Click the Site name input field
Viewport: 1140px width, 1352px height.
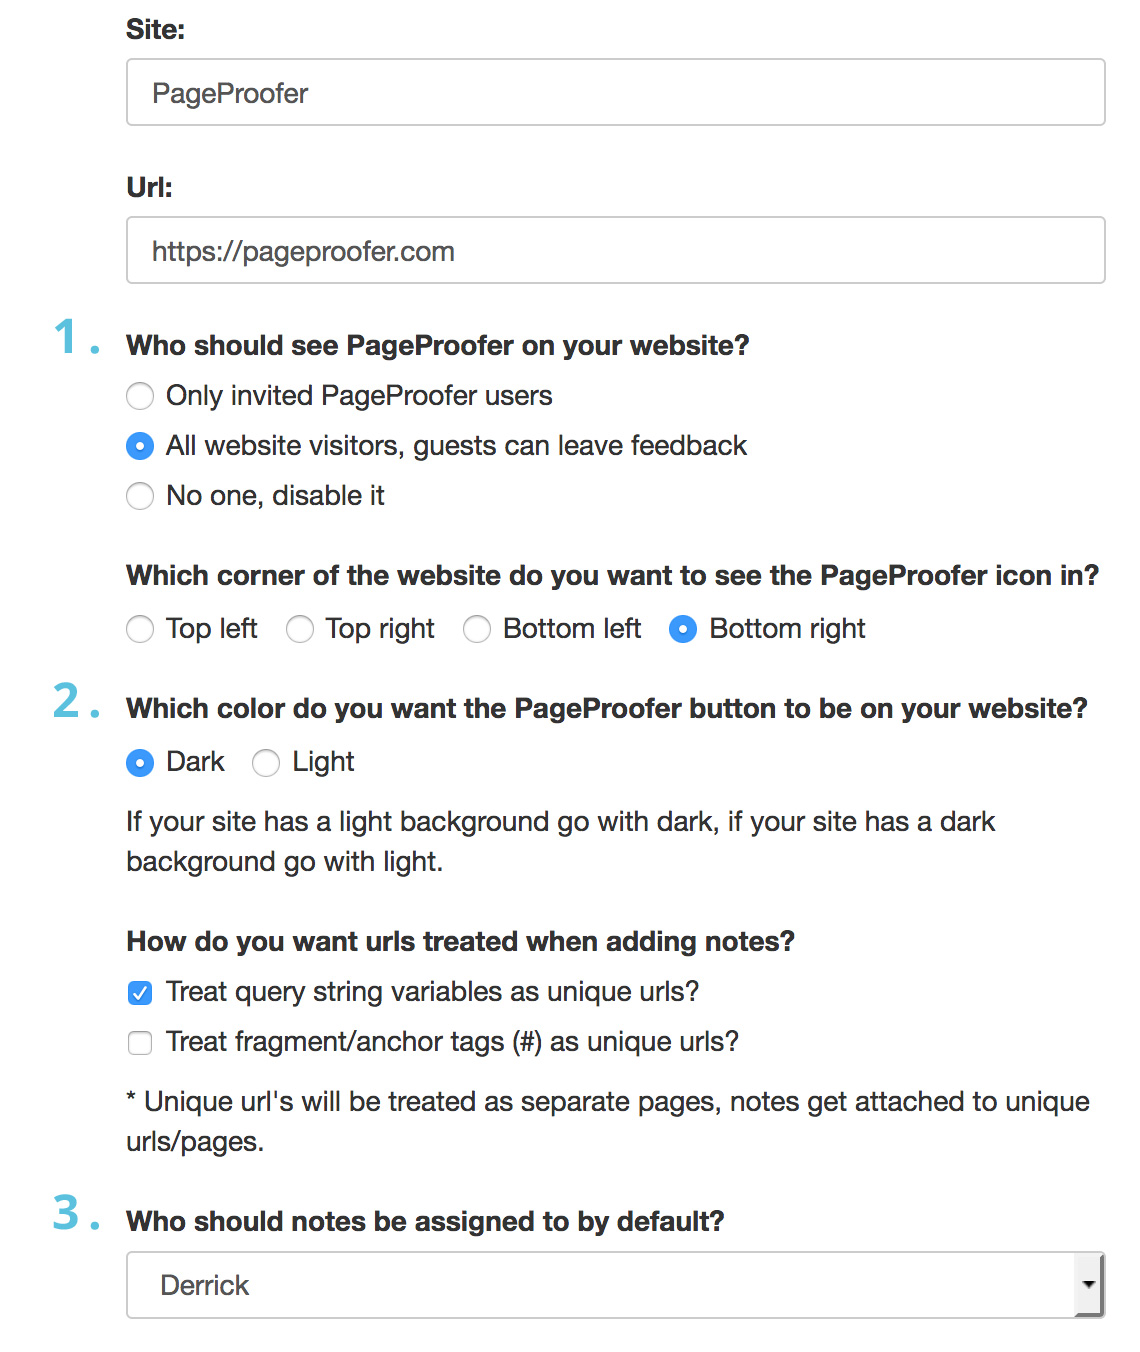pos(615,92)
